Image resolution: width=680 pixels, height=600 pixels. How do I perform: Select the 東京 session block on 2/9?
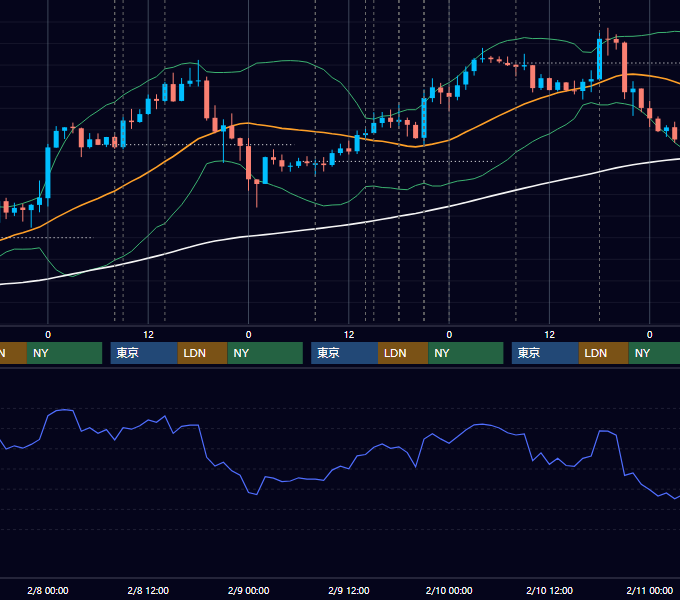tap(344, 353)
